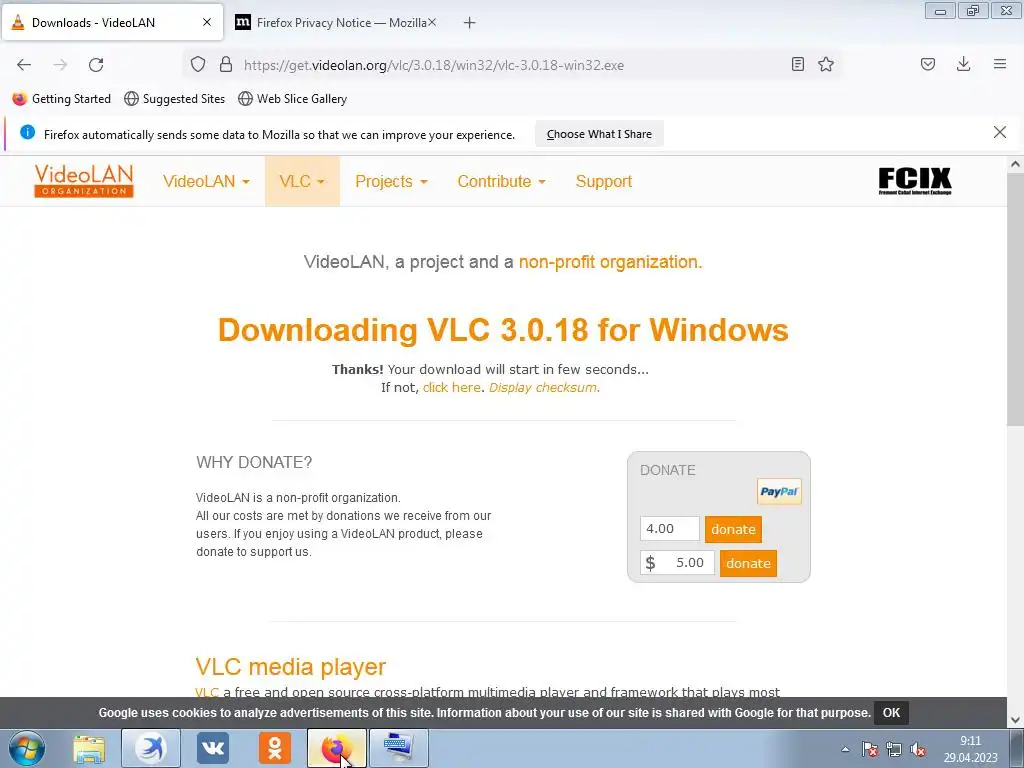
Task: Expand the Contribute dropdown menu
Action: 501,182
